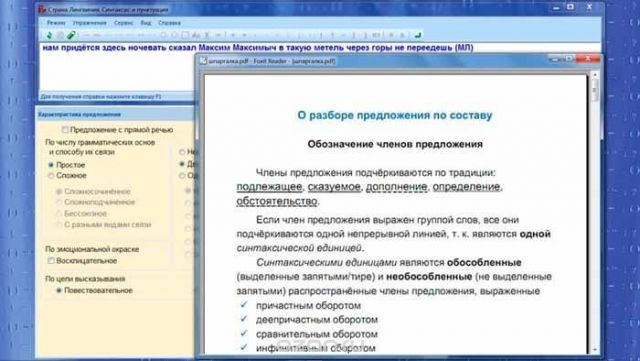
Task: Open the Вид menu
Action: coord(146,23)
